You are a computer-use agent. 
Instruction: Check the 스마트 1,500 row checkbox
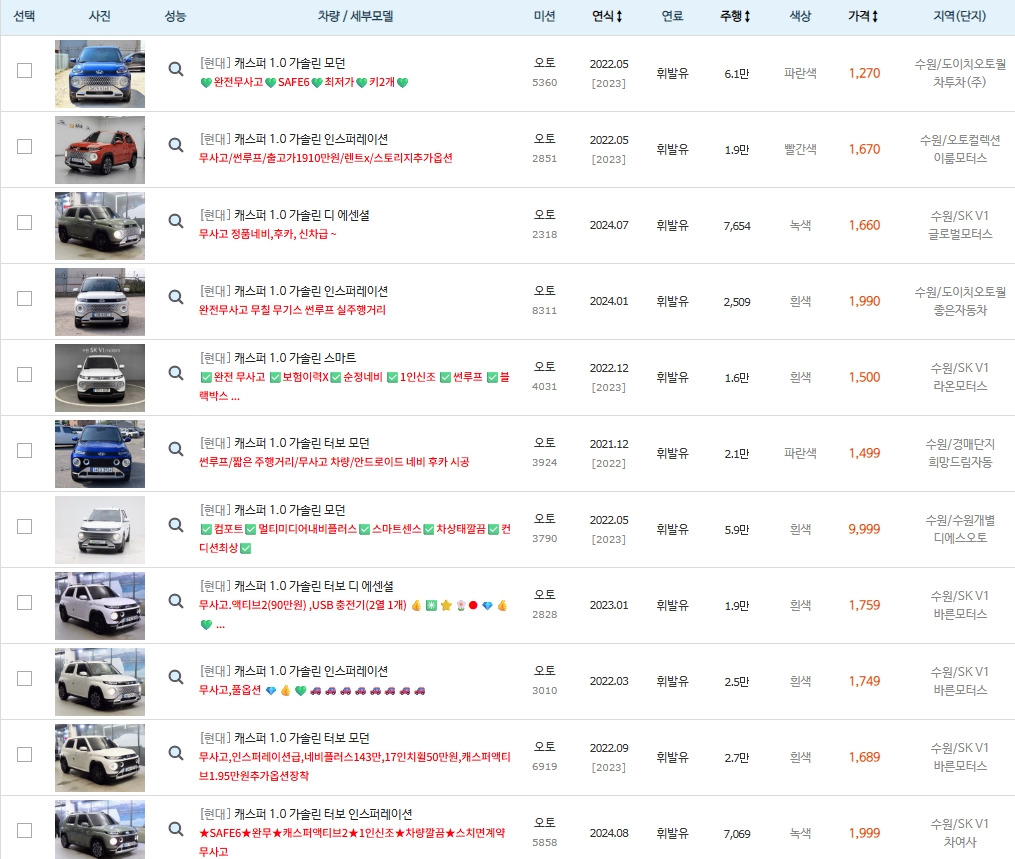25,375
